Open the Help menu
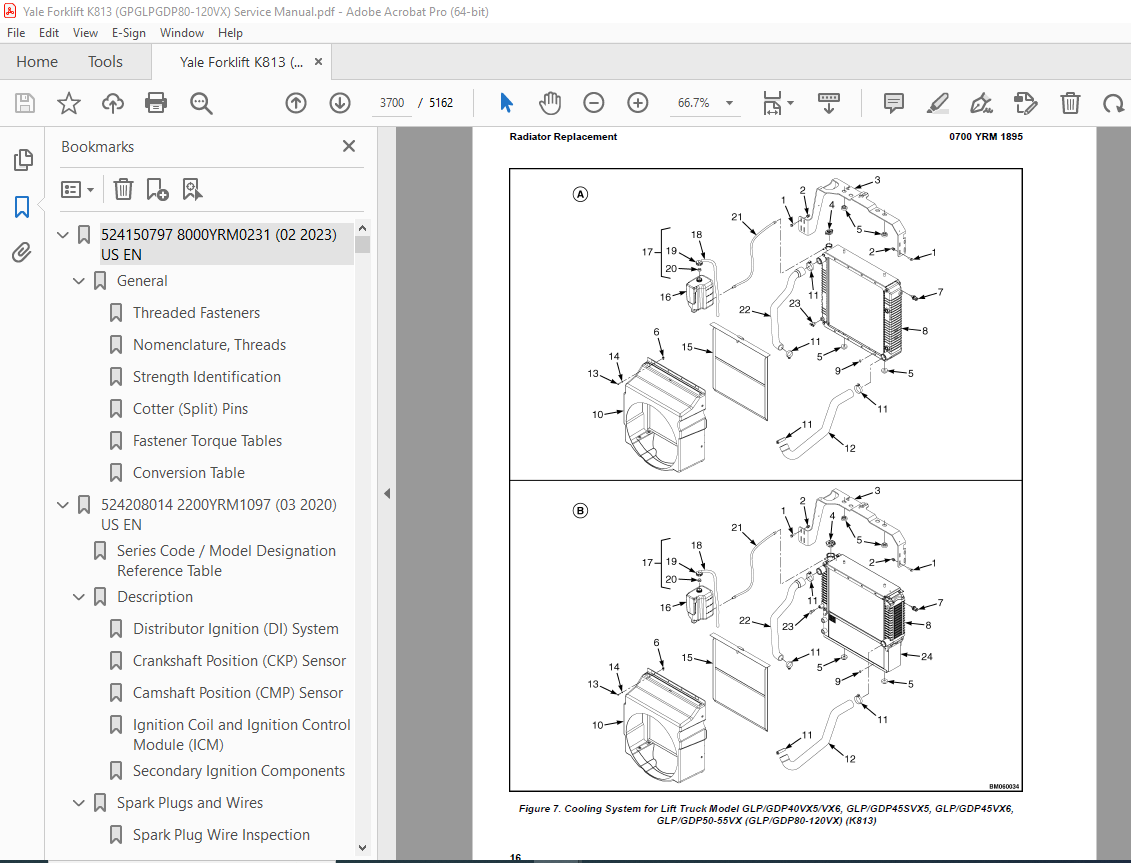 [230, 32]
